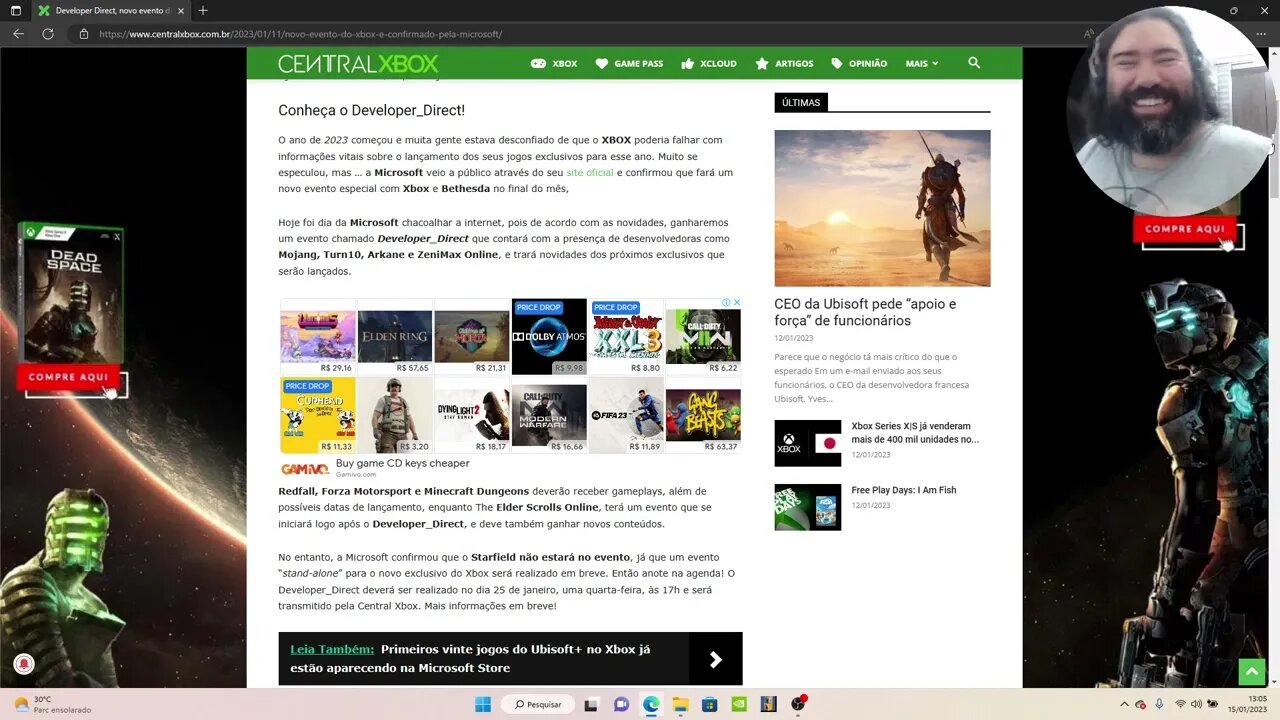Open the Central Xbox home logo
Screen dimensions: 1280x720
[358, 64]
